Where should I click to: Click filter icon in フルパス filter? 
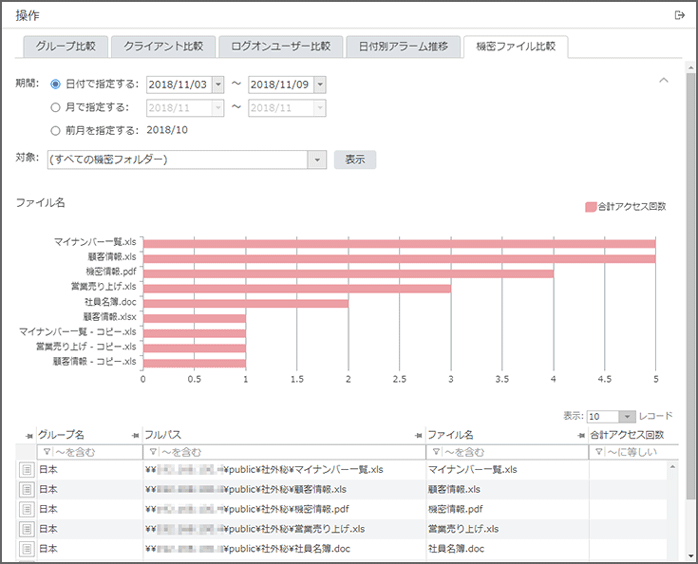click(153, 452)
